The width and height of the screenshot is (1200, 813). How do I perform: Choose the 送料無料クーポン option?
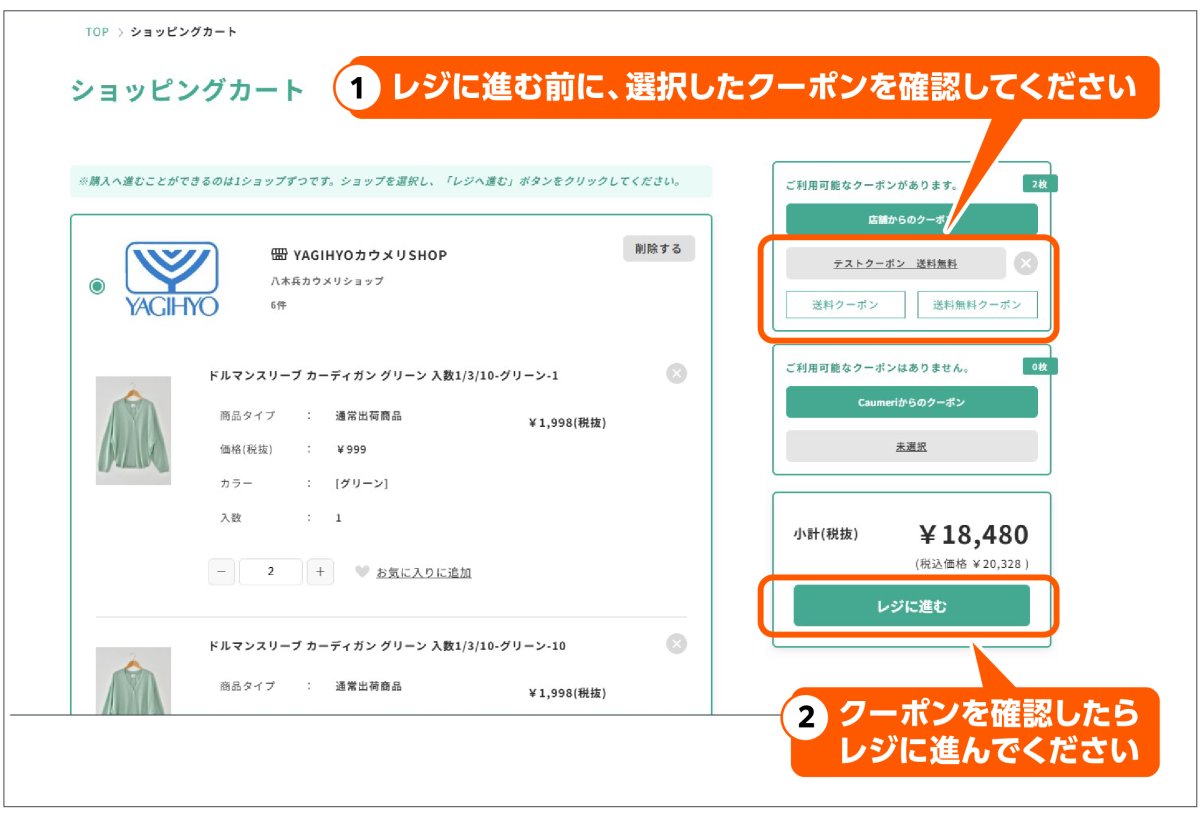977,305
